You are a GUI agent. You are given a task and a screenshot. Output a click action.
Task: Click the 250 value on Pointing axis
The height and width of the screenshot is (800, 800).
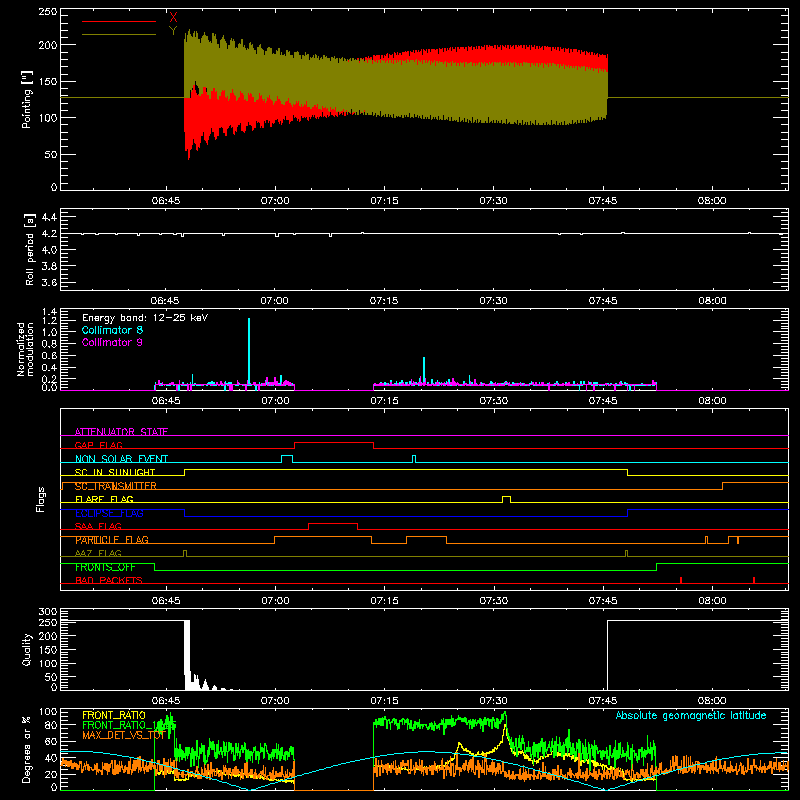click(x=48, y=12)
